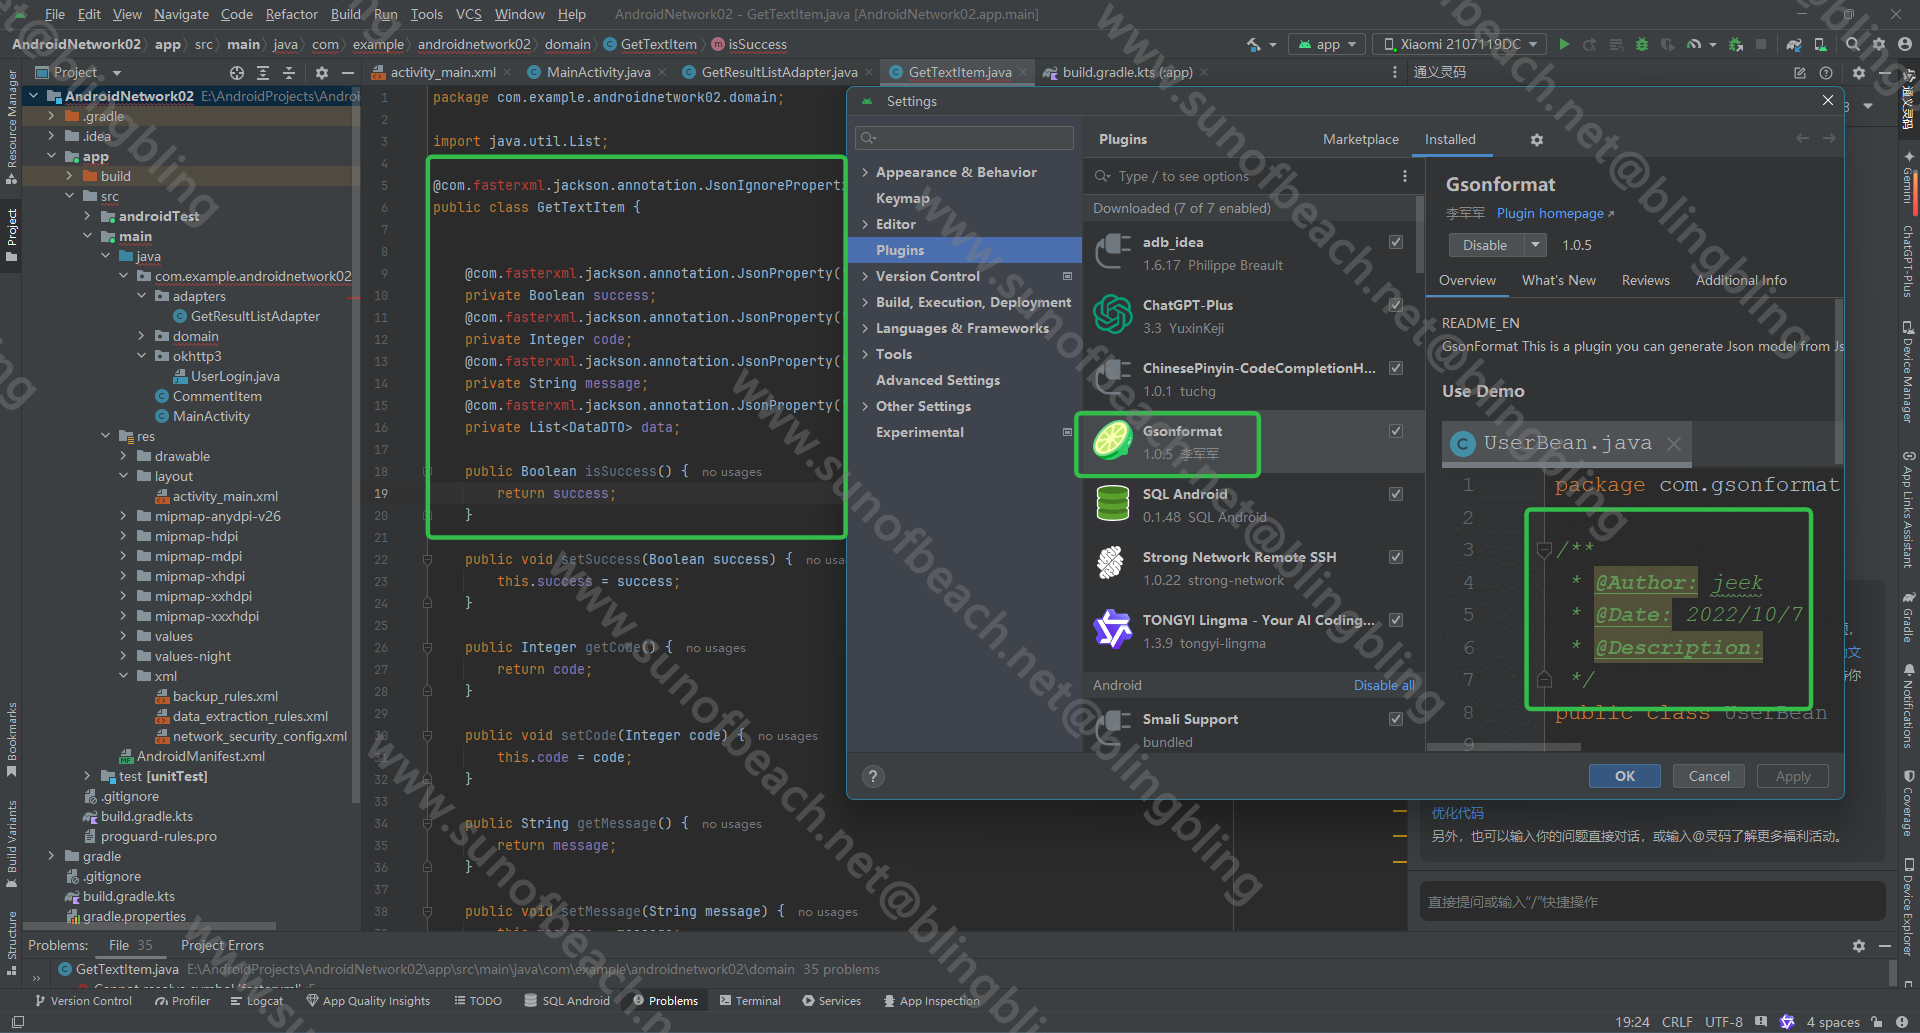The height and width of the screenshot is (1033, 1920).
Task: Open Logcat tool window
Action: tap(257, 1000)
